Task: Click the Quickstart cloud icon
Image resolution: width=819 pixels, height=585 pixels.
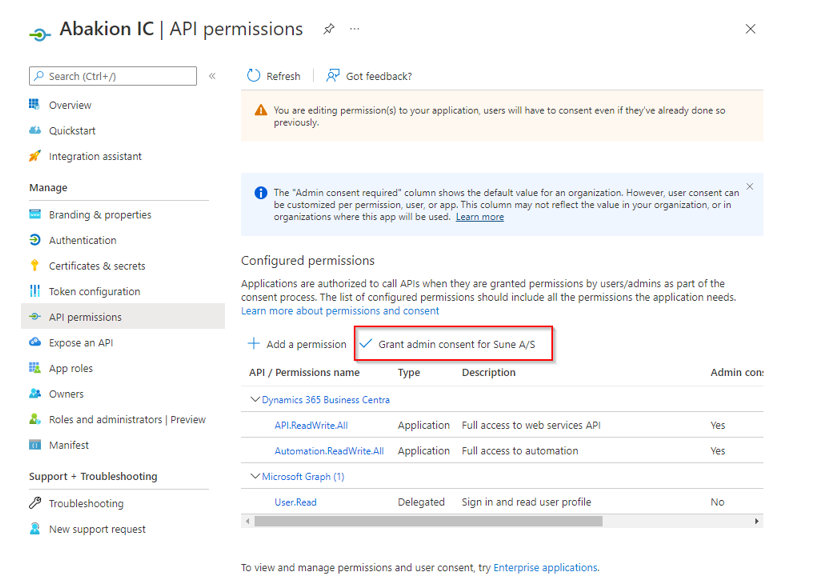Action: coord(34,130)
